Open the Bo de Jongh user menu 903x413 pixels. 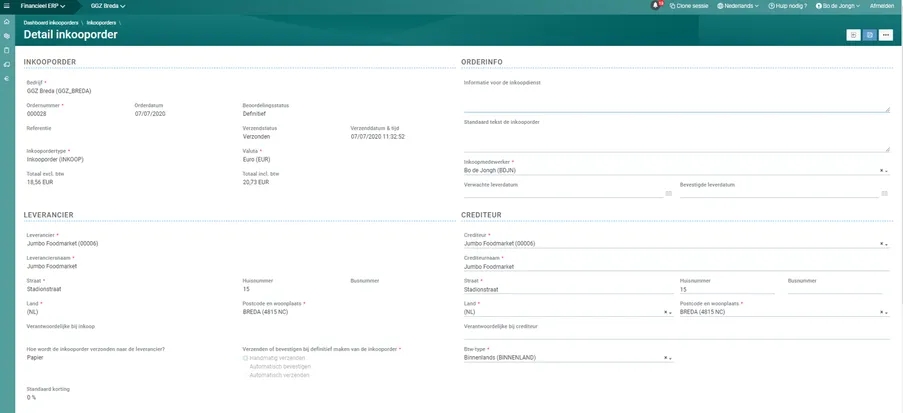pyautogui.click(x=838, y=6)
